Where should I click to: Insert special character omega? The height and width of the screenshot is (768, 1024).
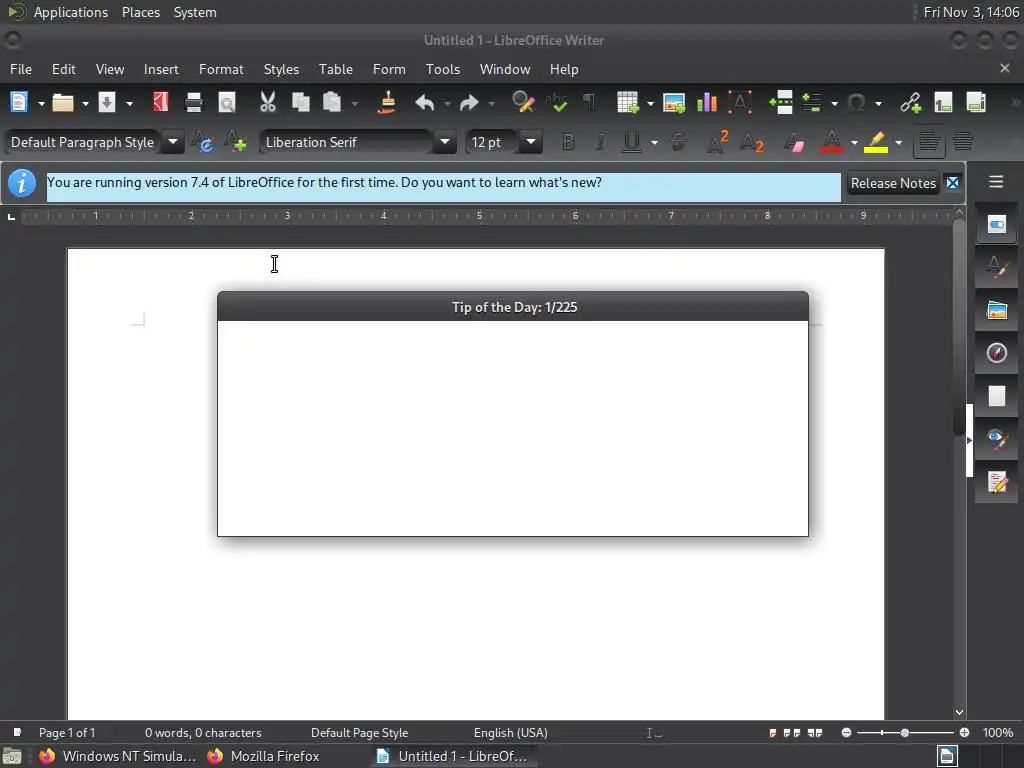pyautogui.click(x=856, y=103)
